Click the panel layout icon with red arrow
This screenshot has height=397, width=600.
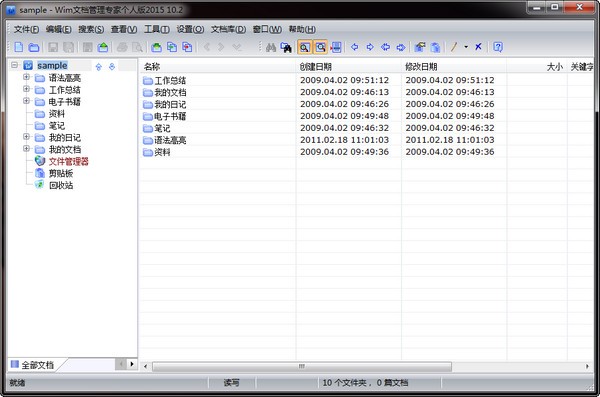pyautogui.click(x=336, y=47)
